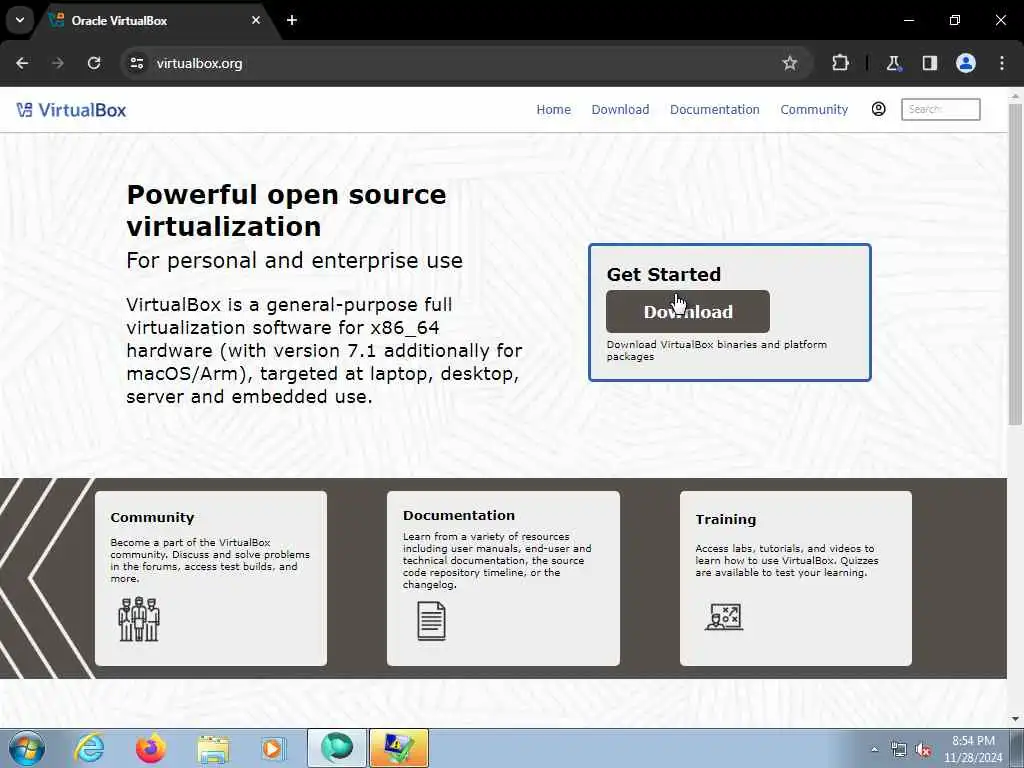Screen dimensions: 1024x768
Task: Click the 'Powerful open source virtualization' heading
Action: coord(286,210)
